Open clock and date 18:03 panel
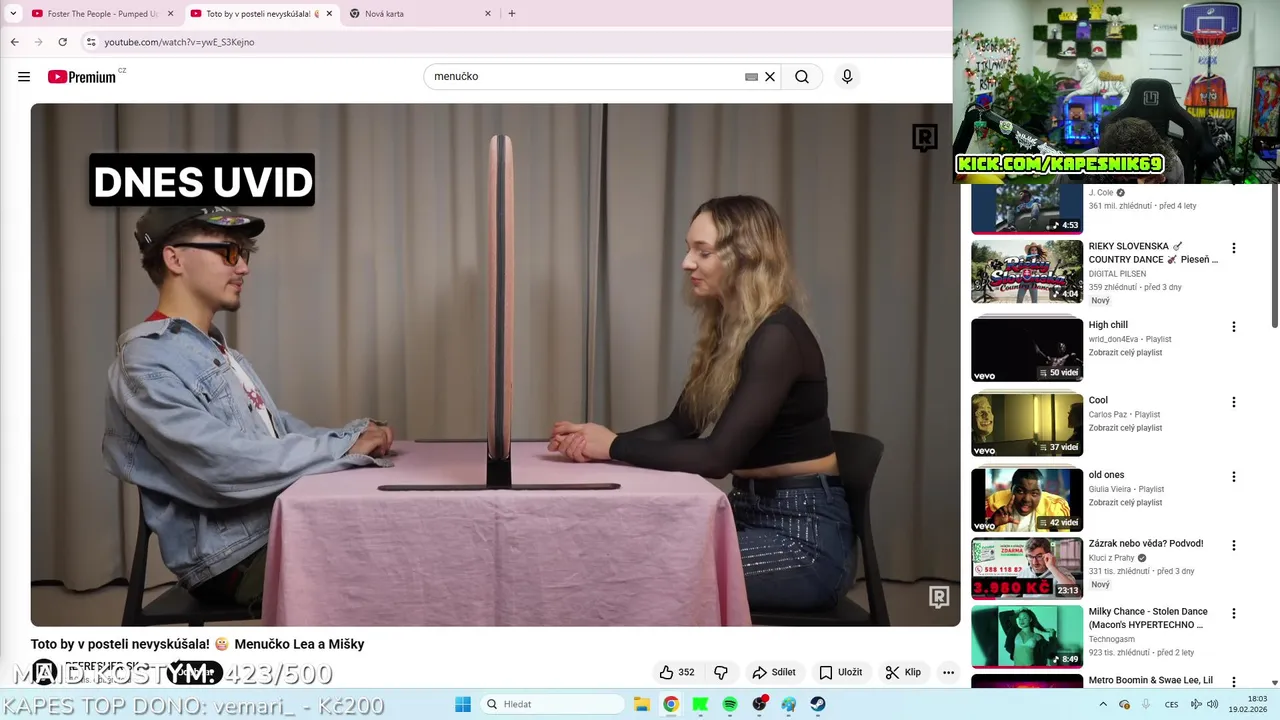 tap(1247, 704)
